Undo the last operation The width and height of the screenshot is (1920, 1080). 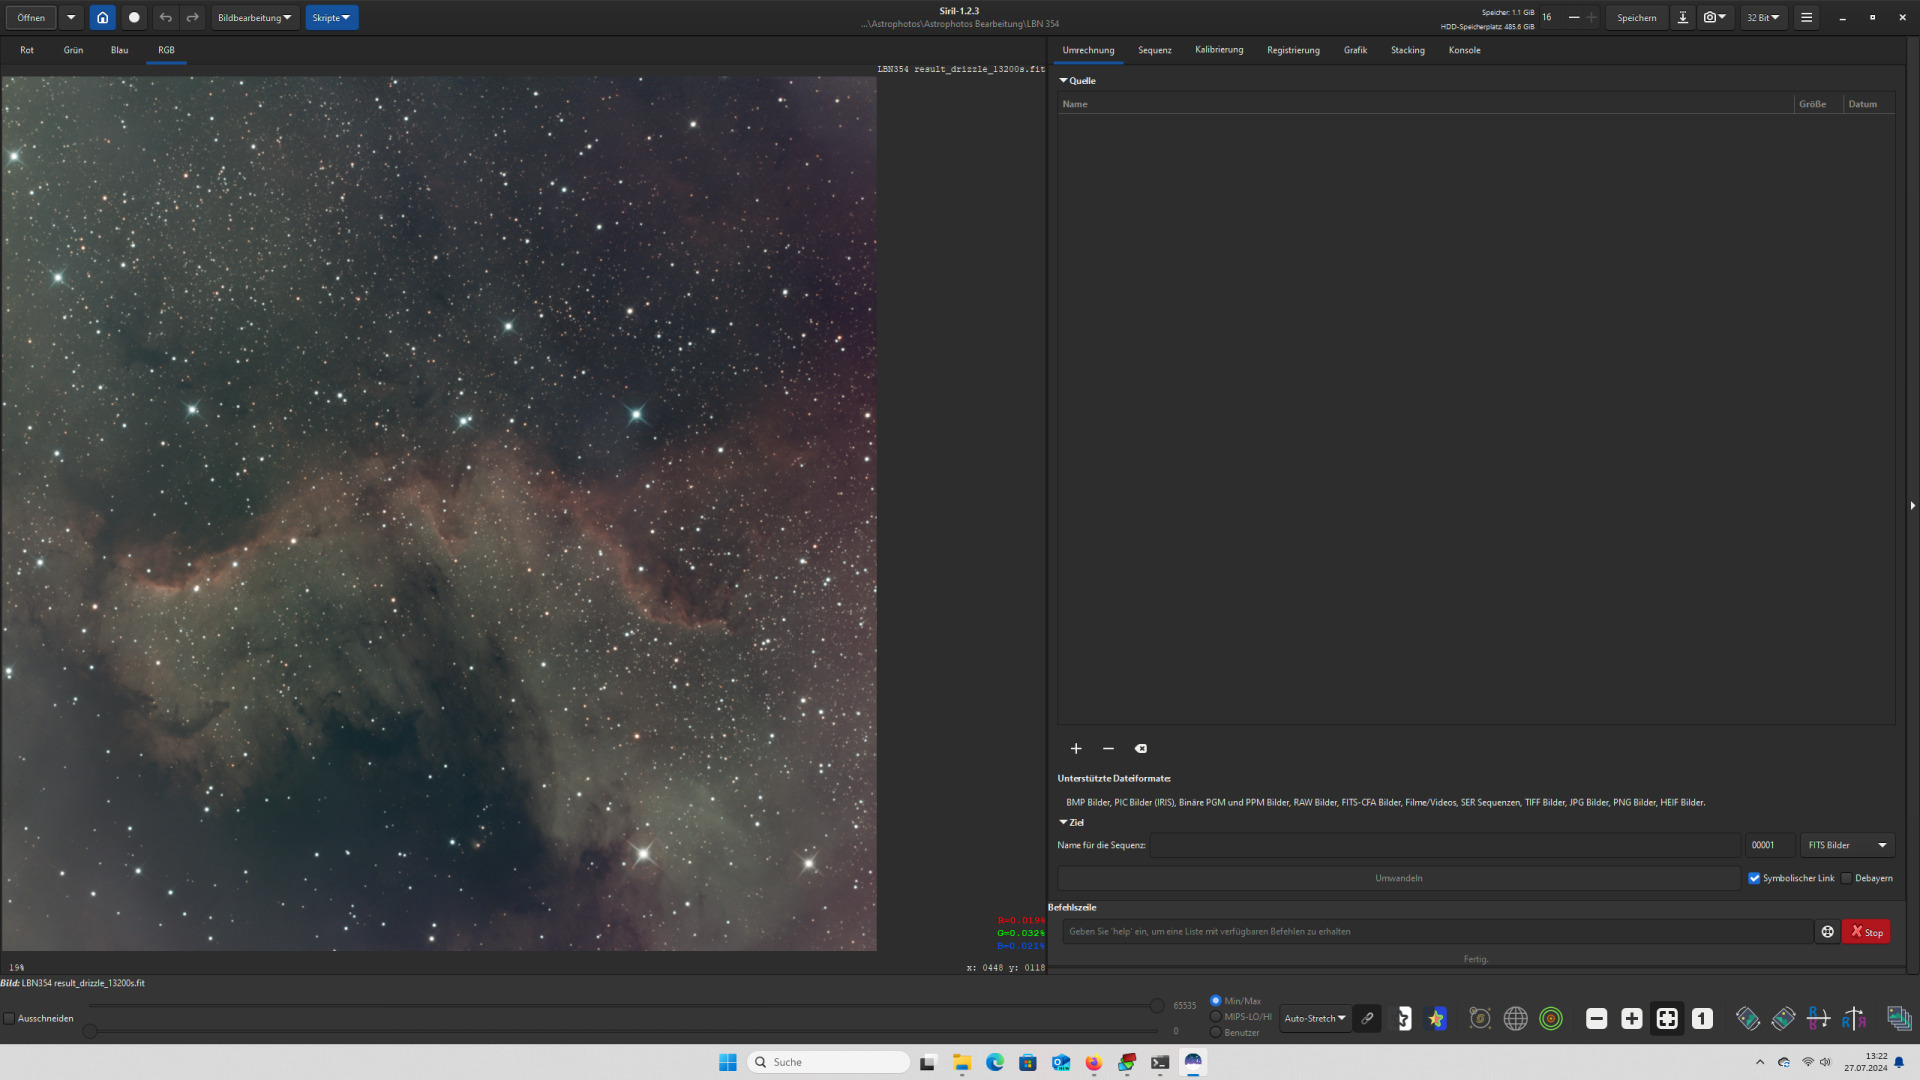(x=166, y=17)
